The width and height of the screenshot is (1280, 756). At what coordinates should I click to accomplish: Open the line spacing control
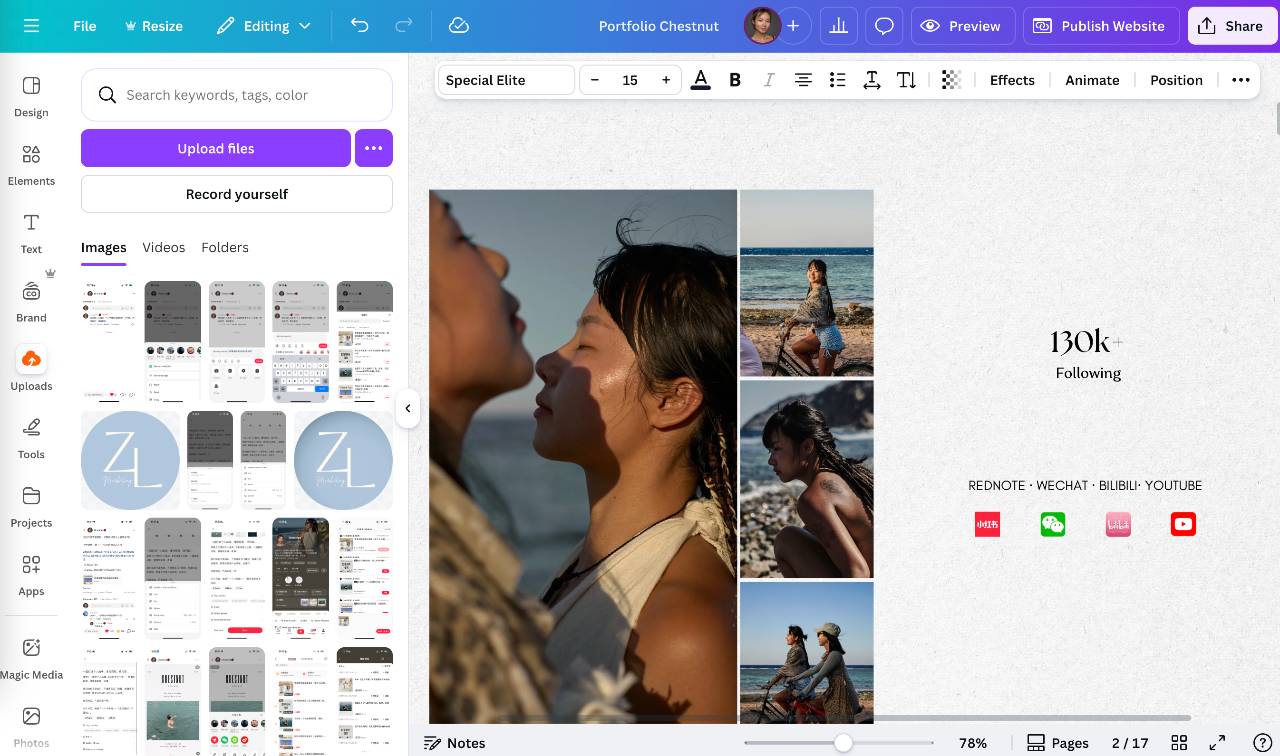point(872,80)
